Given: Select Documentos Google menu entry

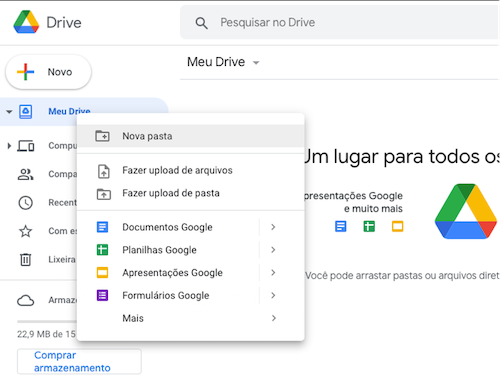Looking at the screenshot, I should (x=191, y=227).
